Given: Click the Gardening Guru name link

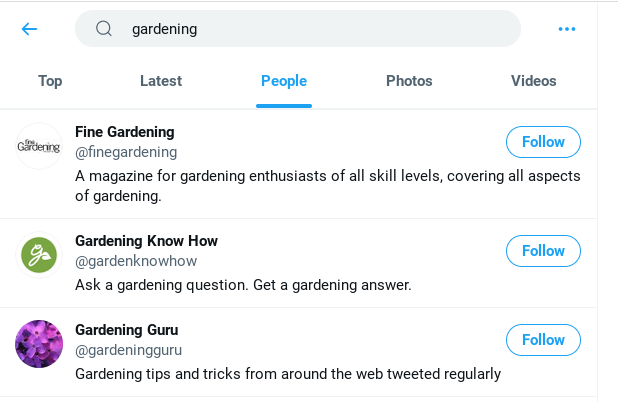Looking at the screenshot, I should [x=127, y=330].
